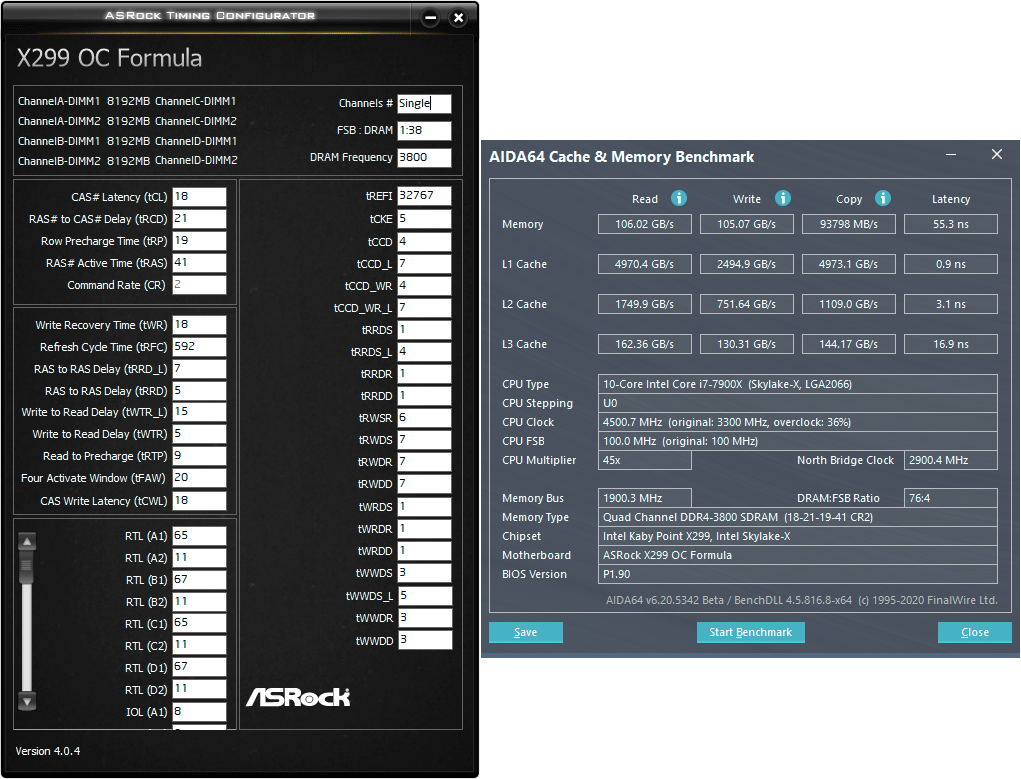The width and height of the screenshot is (1021, 779).
Task: Click the BIOS Version P1.90 field
Action: coord(798,574)
